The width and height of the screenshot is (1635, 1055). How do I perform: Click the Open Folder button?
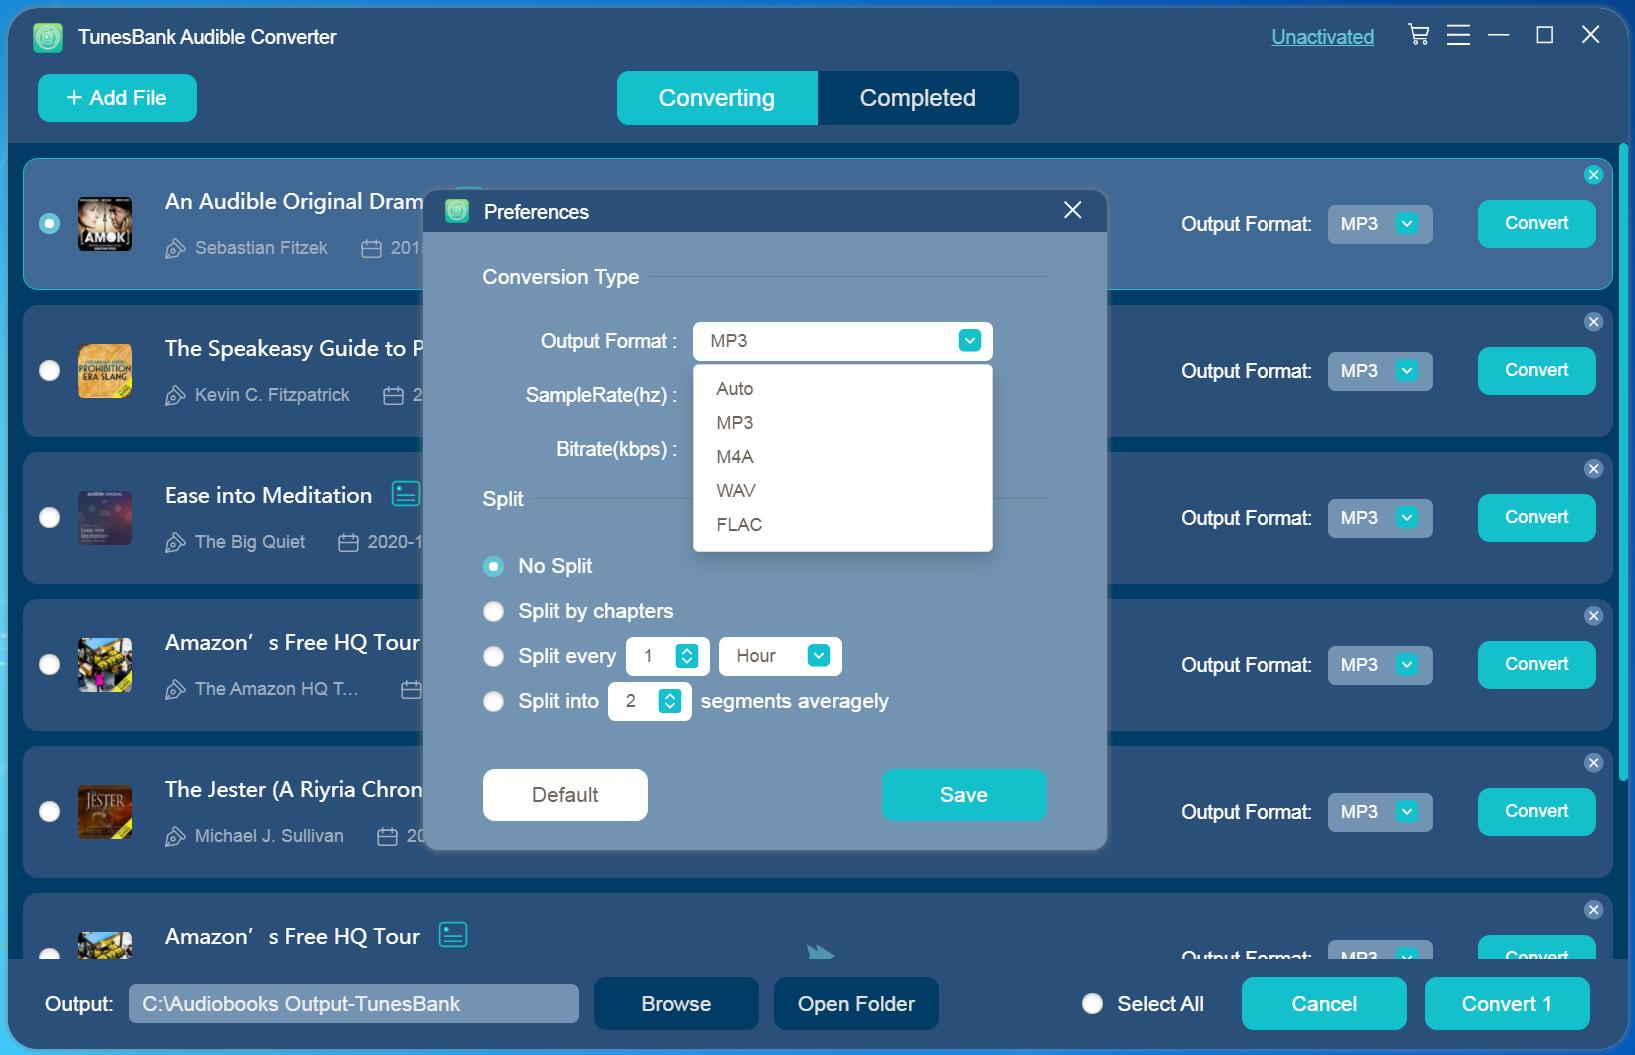[x=856, y=1004]
